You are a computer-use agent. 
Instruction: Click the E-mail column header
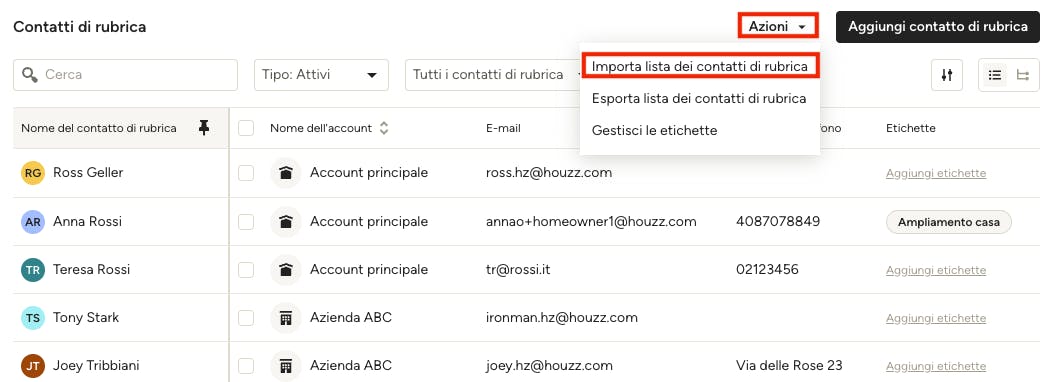[x=503, y=128]
